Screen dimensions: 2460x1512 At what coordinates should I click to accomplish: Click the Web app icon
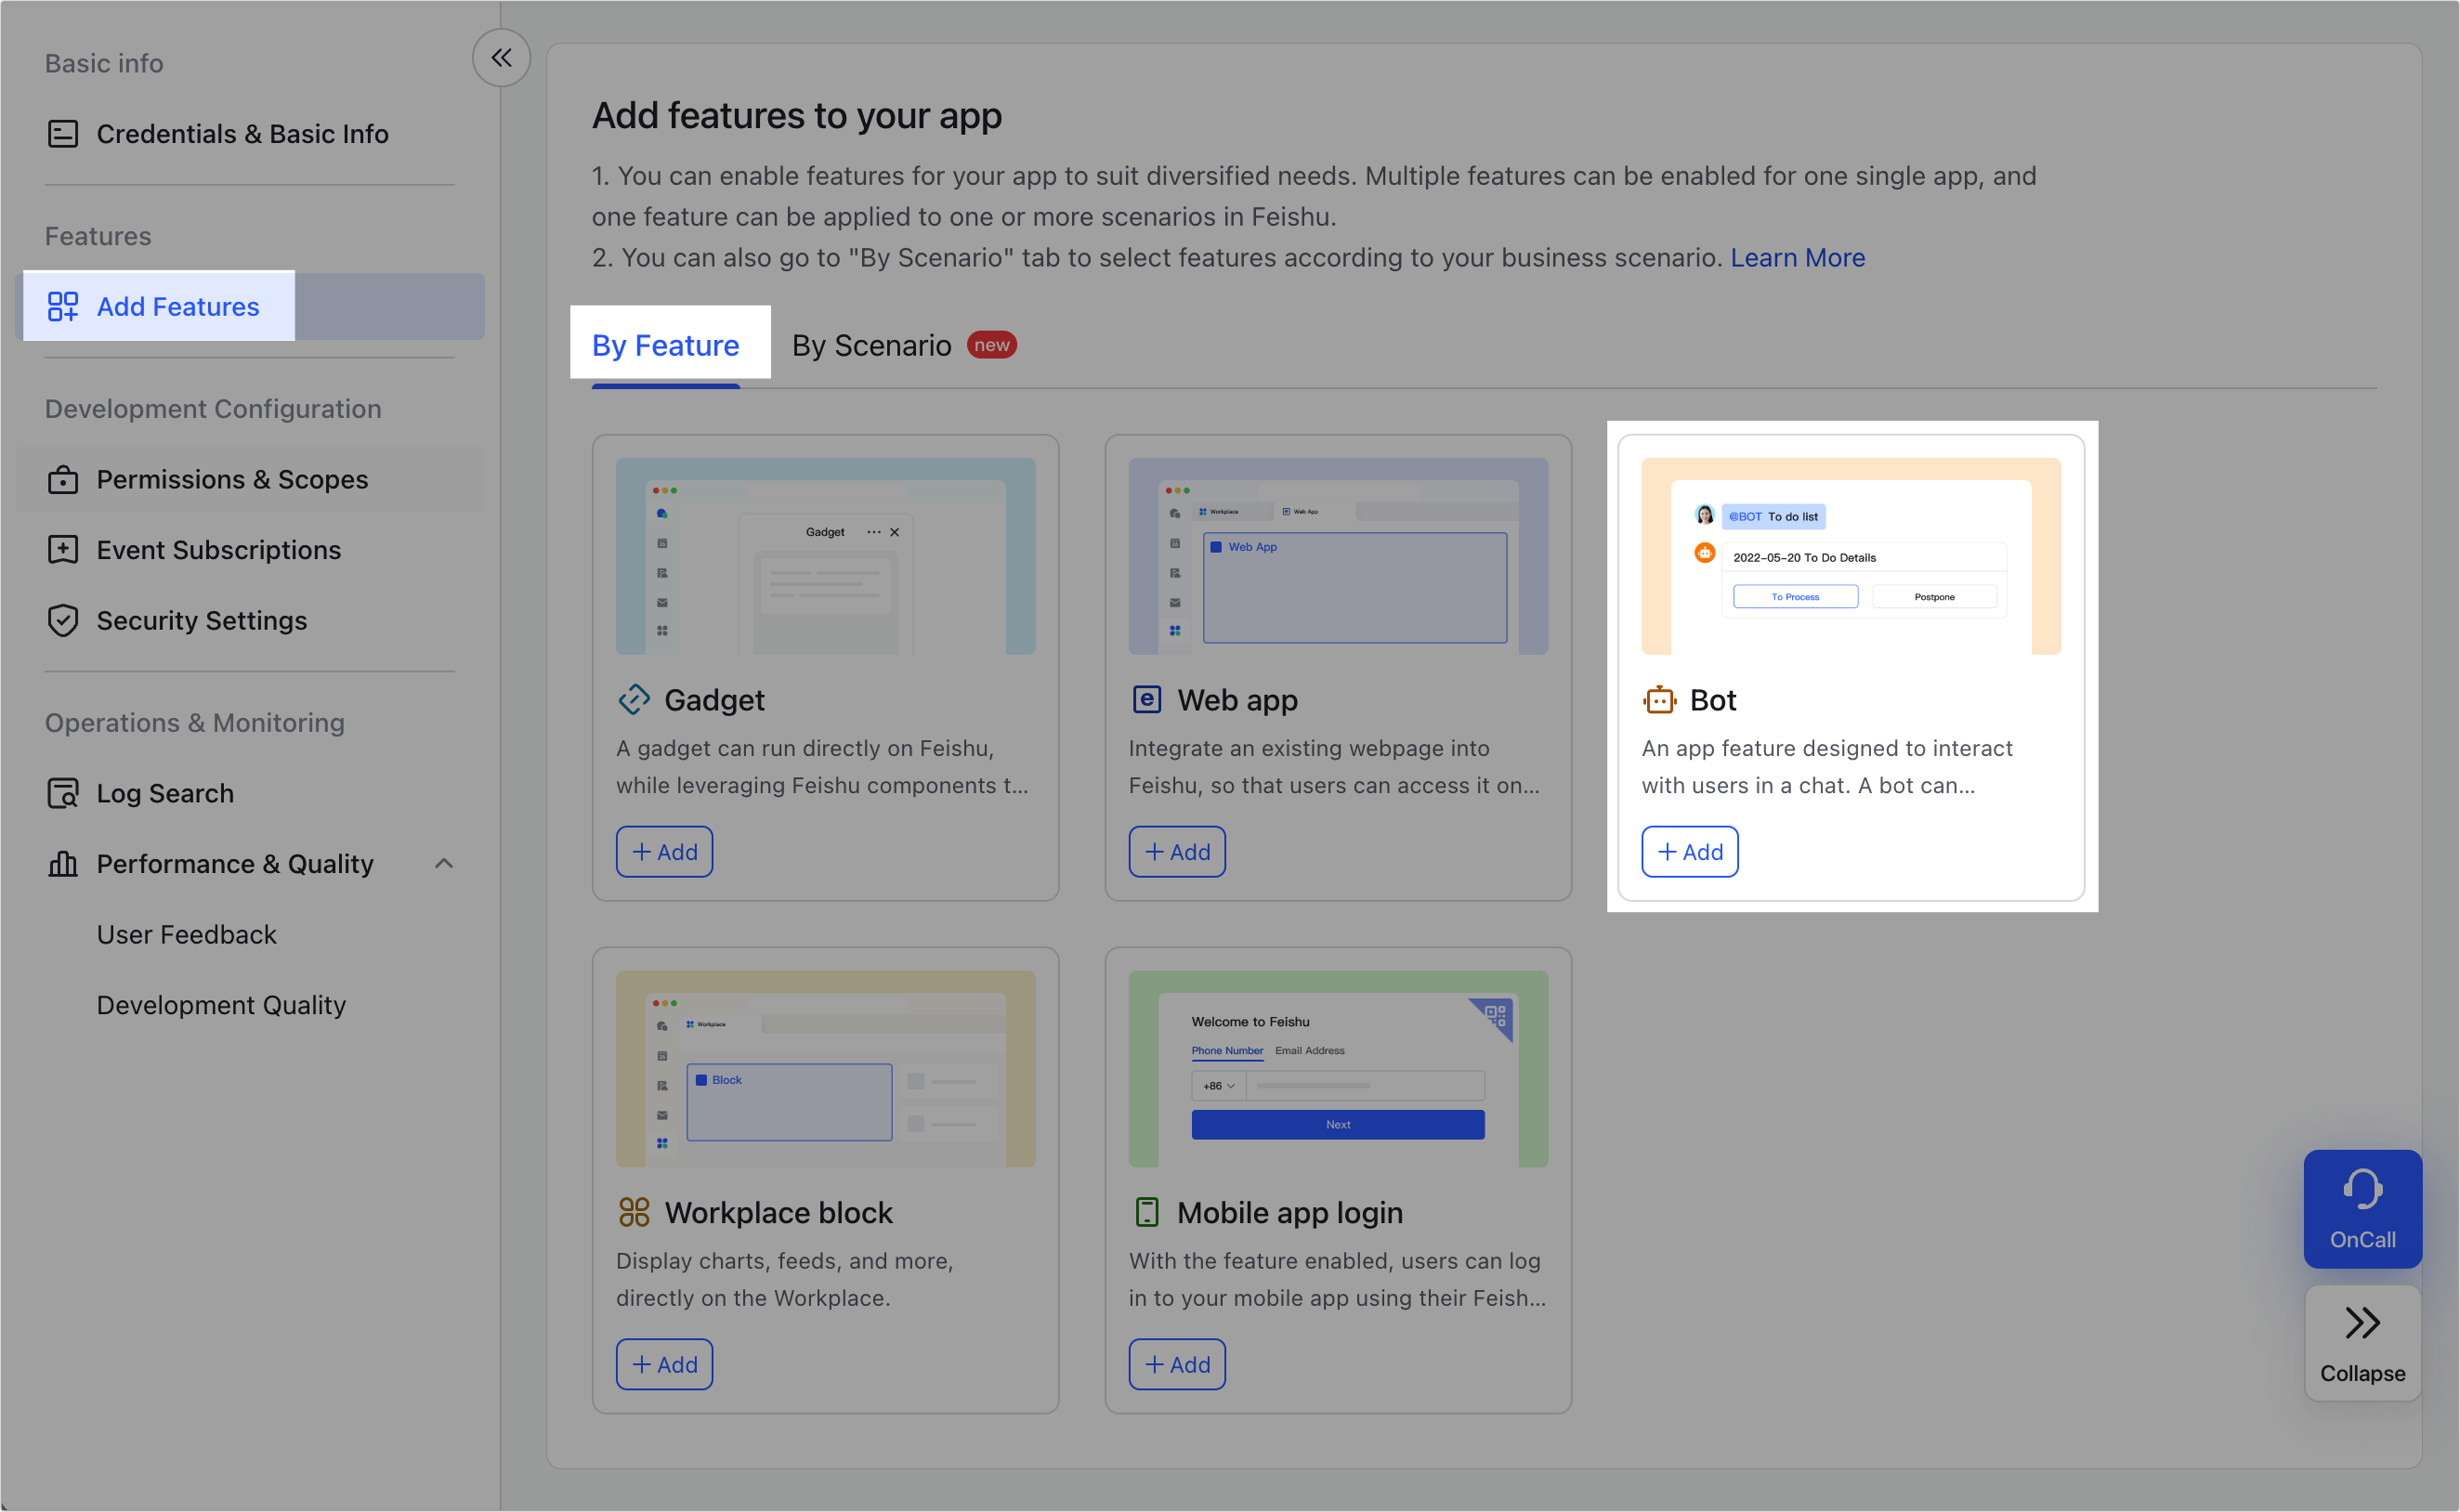[1146, 700]
